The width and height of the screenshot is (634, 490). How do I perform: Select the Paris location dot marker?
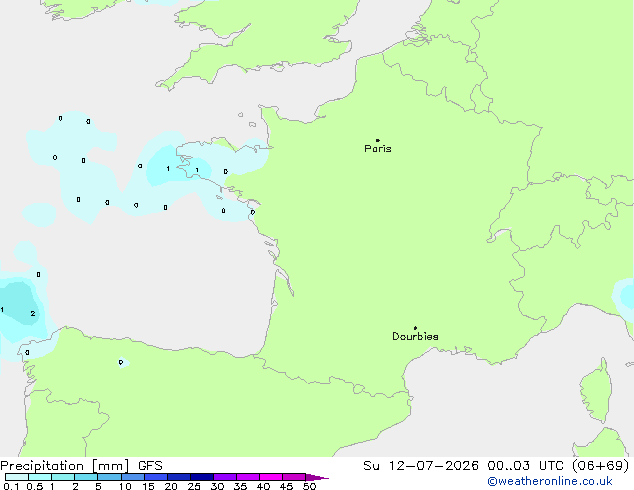(378, 140)
